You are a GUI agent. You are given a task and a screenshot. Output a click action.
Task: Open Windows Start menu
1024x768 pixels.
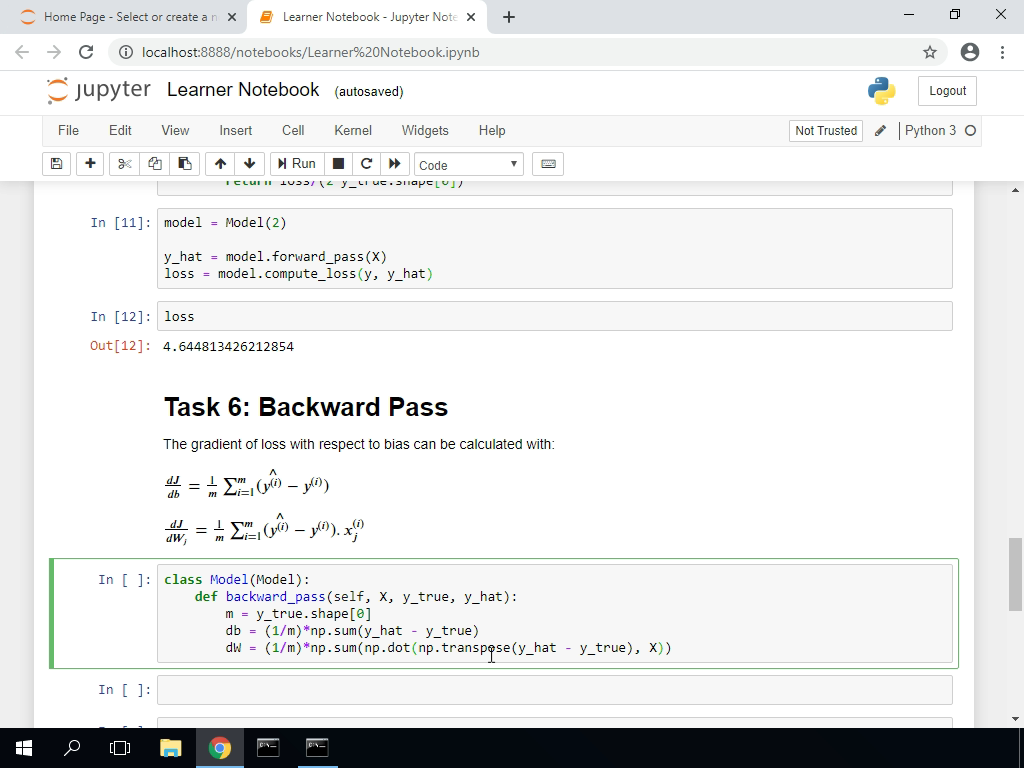click(x=24, y=748)
